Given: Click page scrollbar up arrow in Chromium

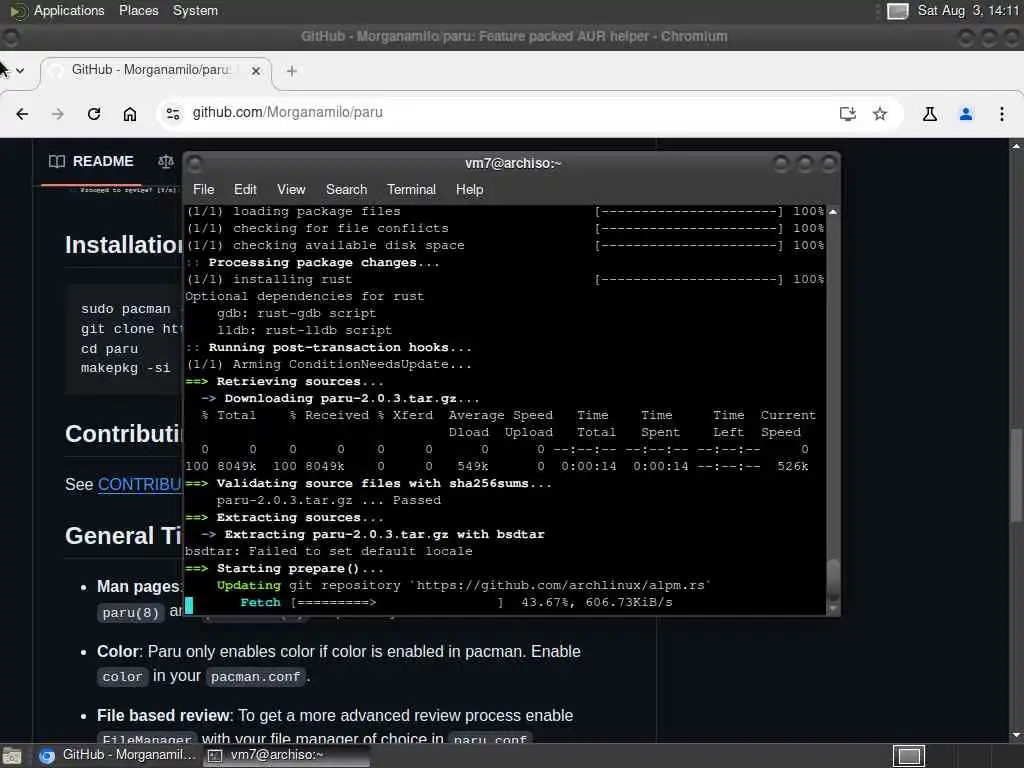Looking at the screenshot, I should (1016, 146).
